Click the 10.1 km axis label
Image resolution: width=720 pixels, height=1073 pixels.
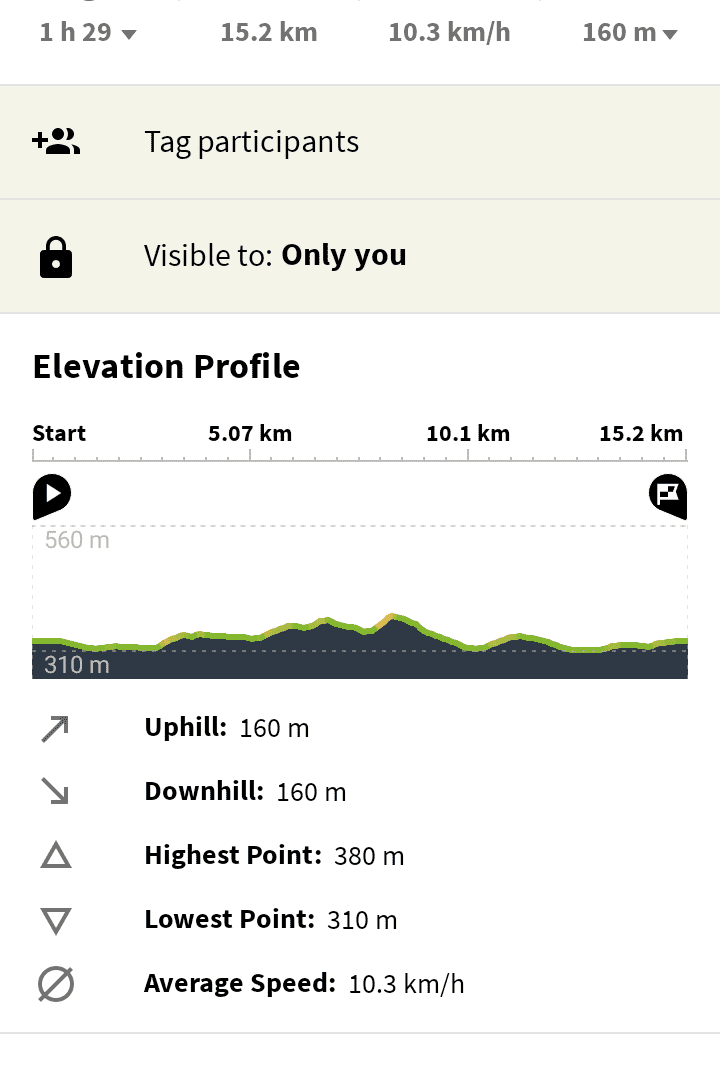point(468,434)
